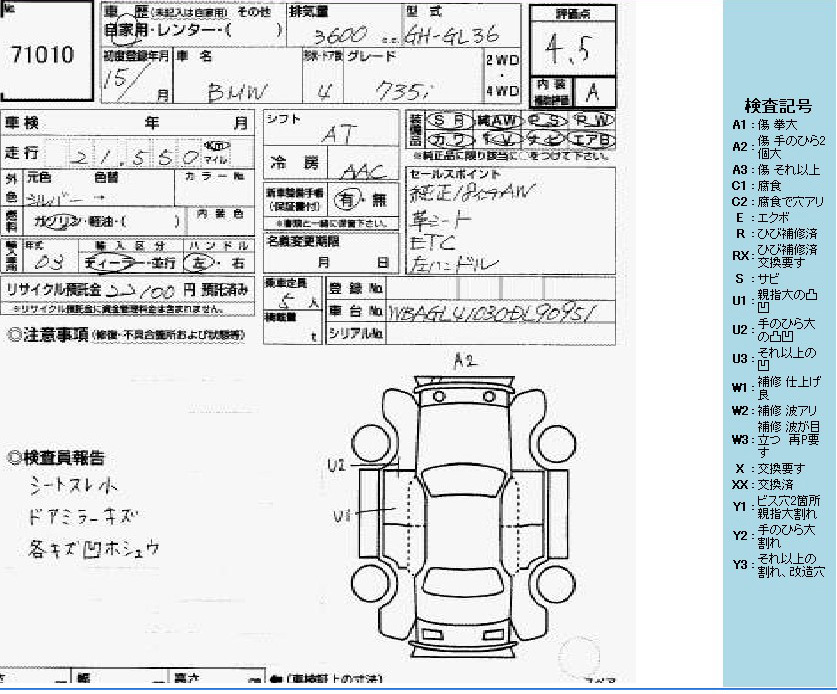Image resolution: width=837 pixels, height=694 pixels.
Task: Select the circled PW equipment mark
Action: (x=593, y=121)
